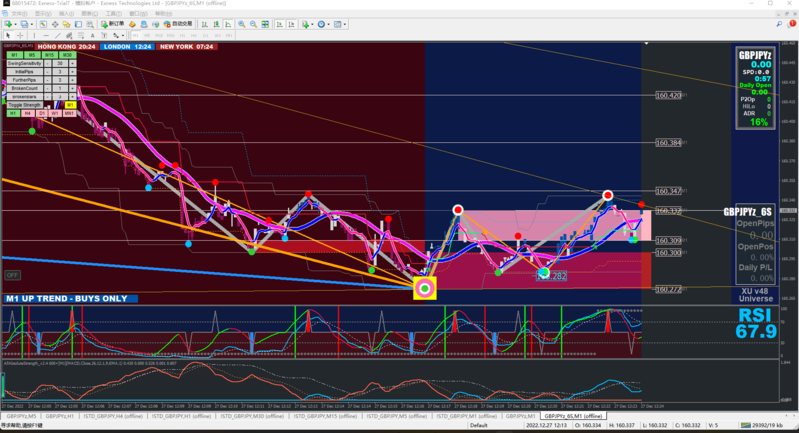Open the Navigator folder-star icon
Screen dimensions: 799x433
click(66, 24)
